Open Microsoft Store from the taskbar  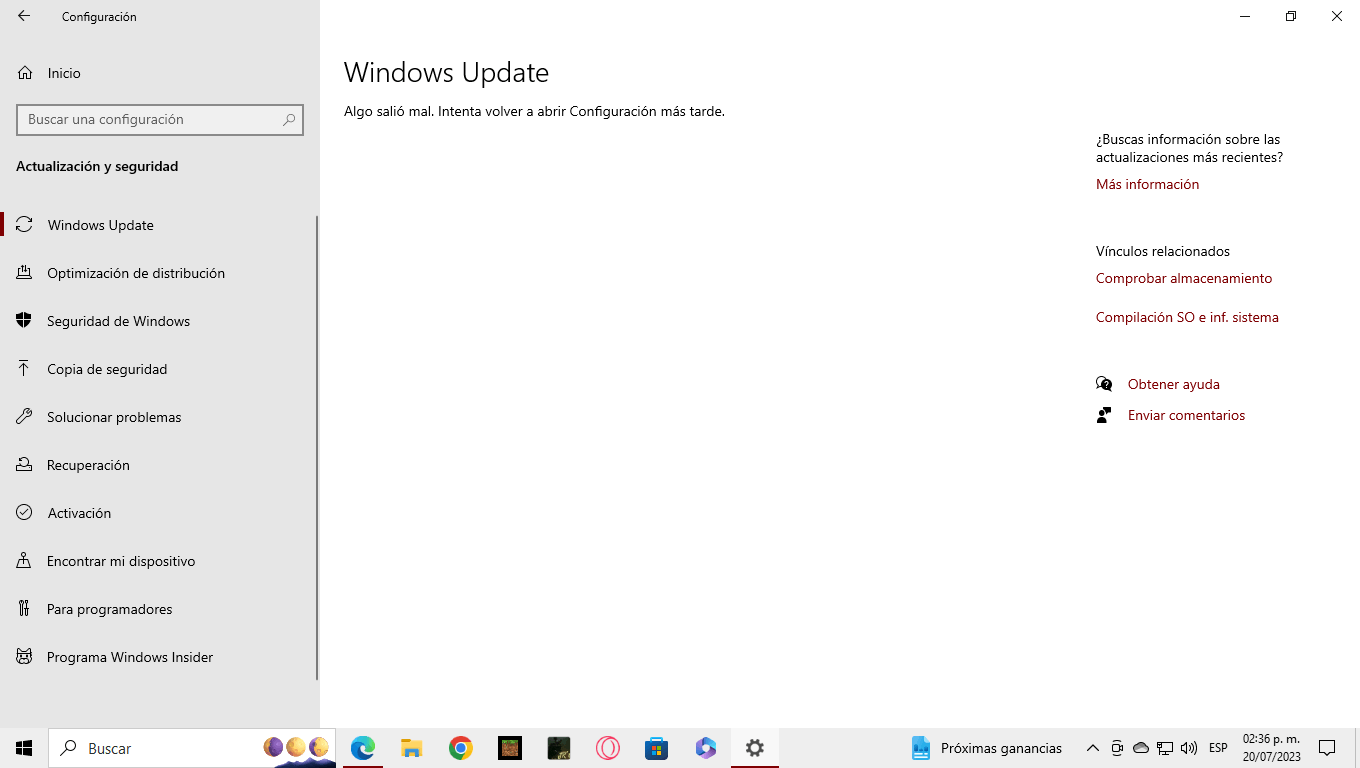(656, 748)
